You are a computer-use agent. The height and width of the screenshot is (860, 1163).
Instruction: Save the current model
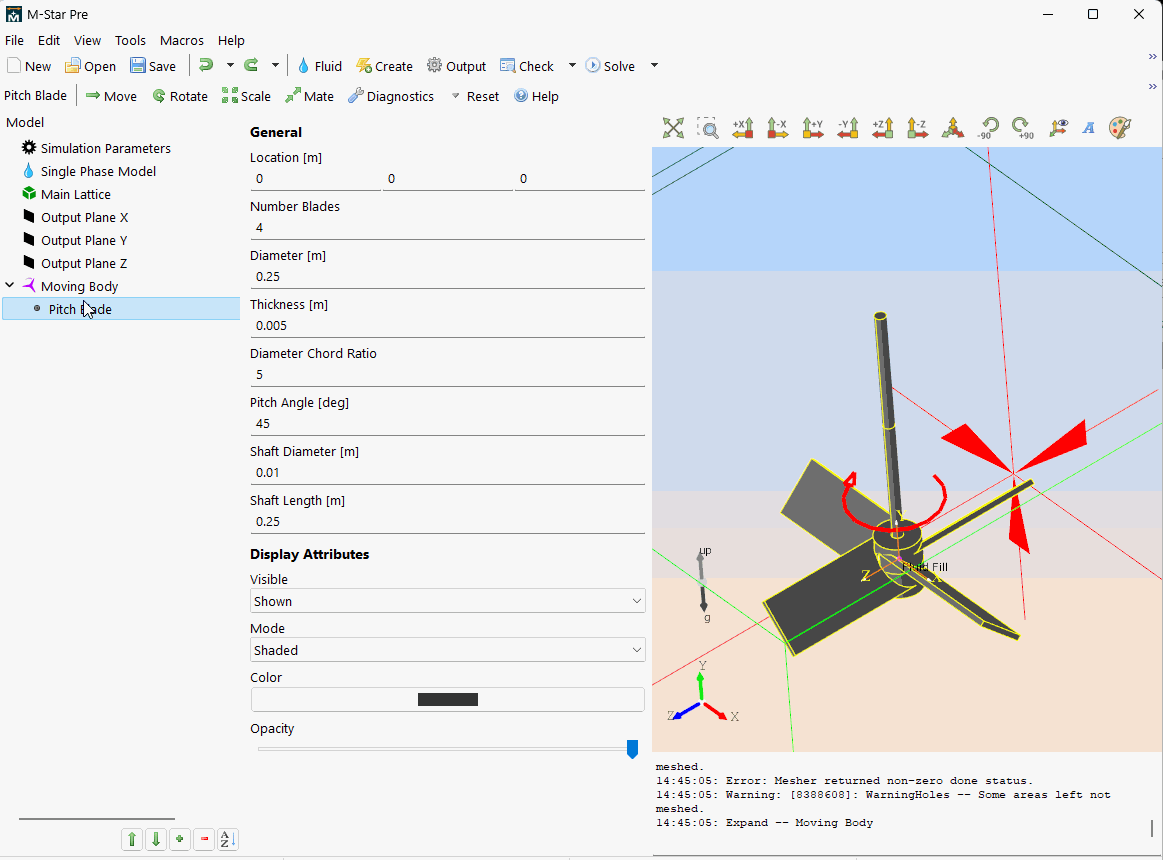[153, 66]
